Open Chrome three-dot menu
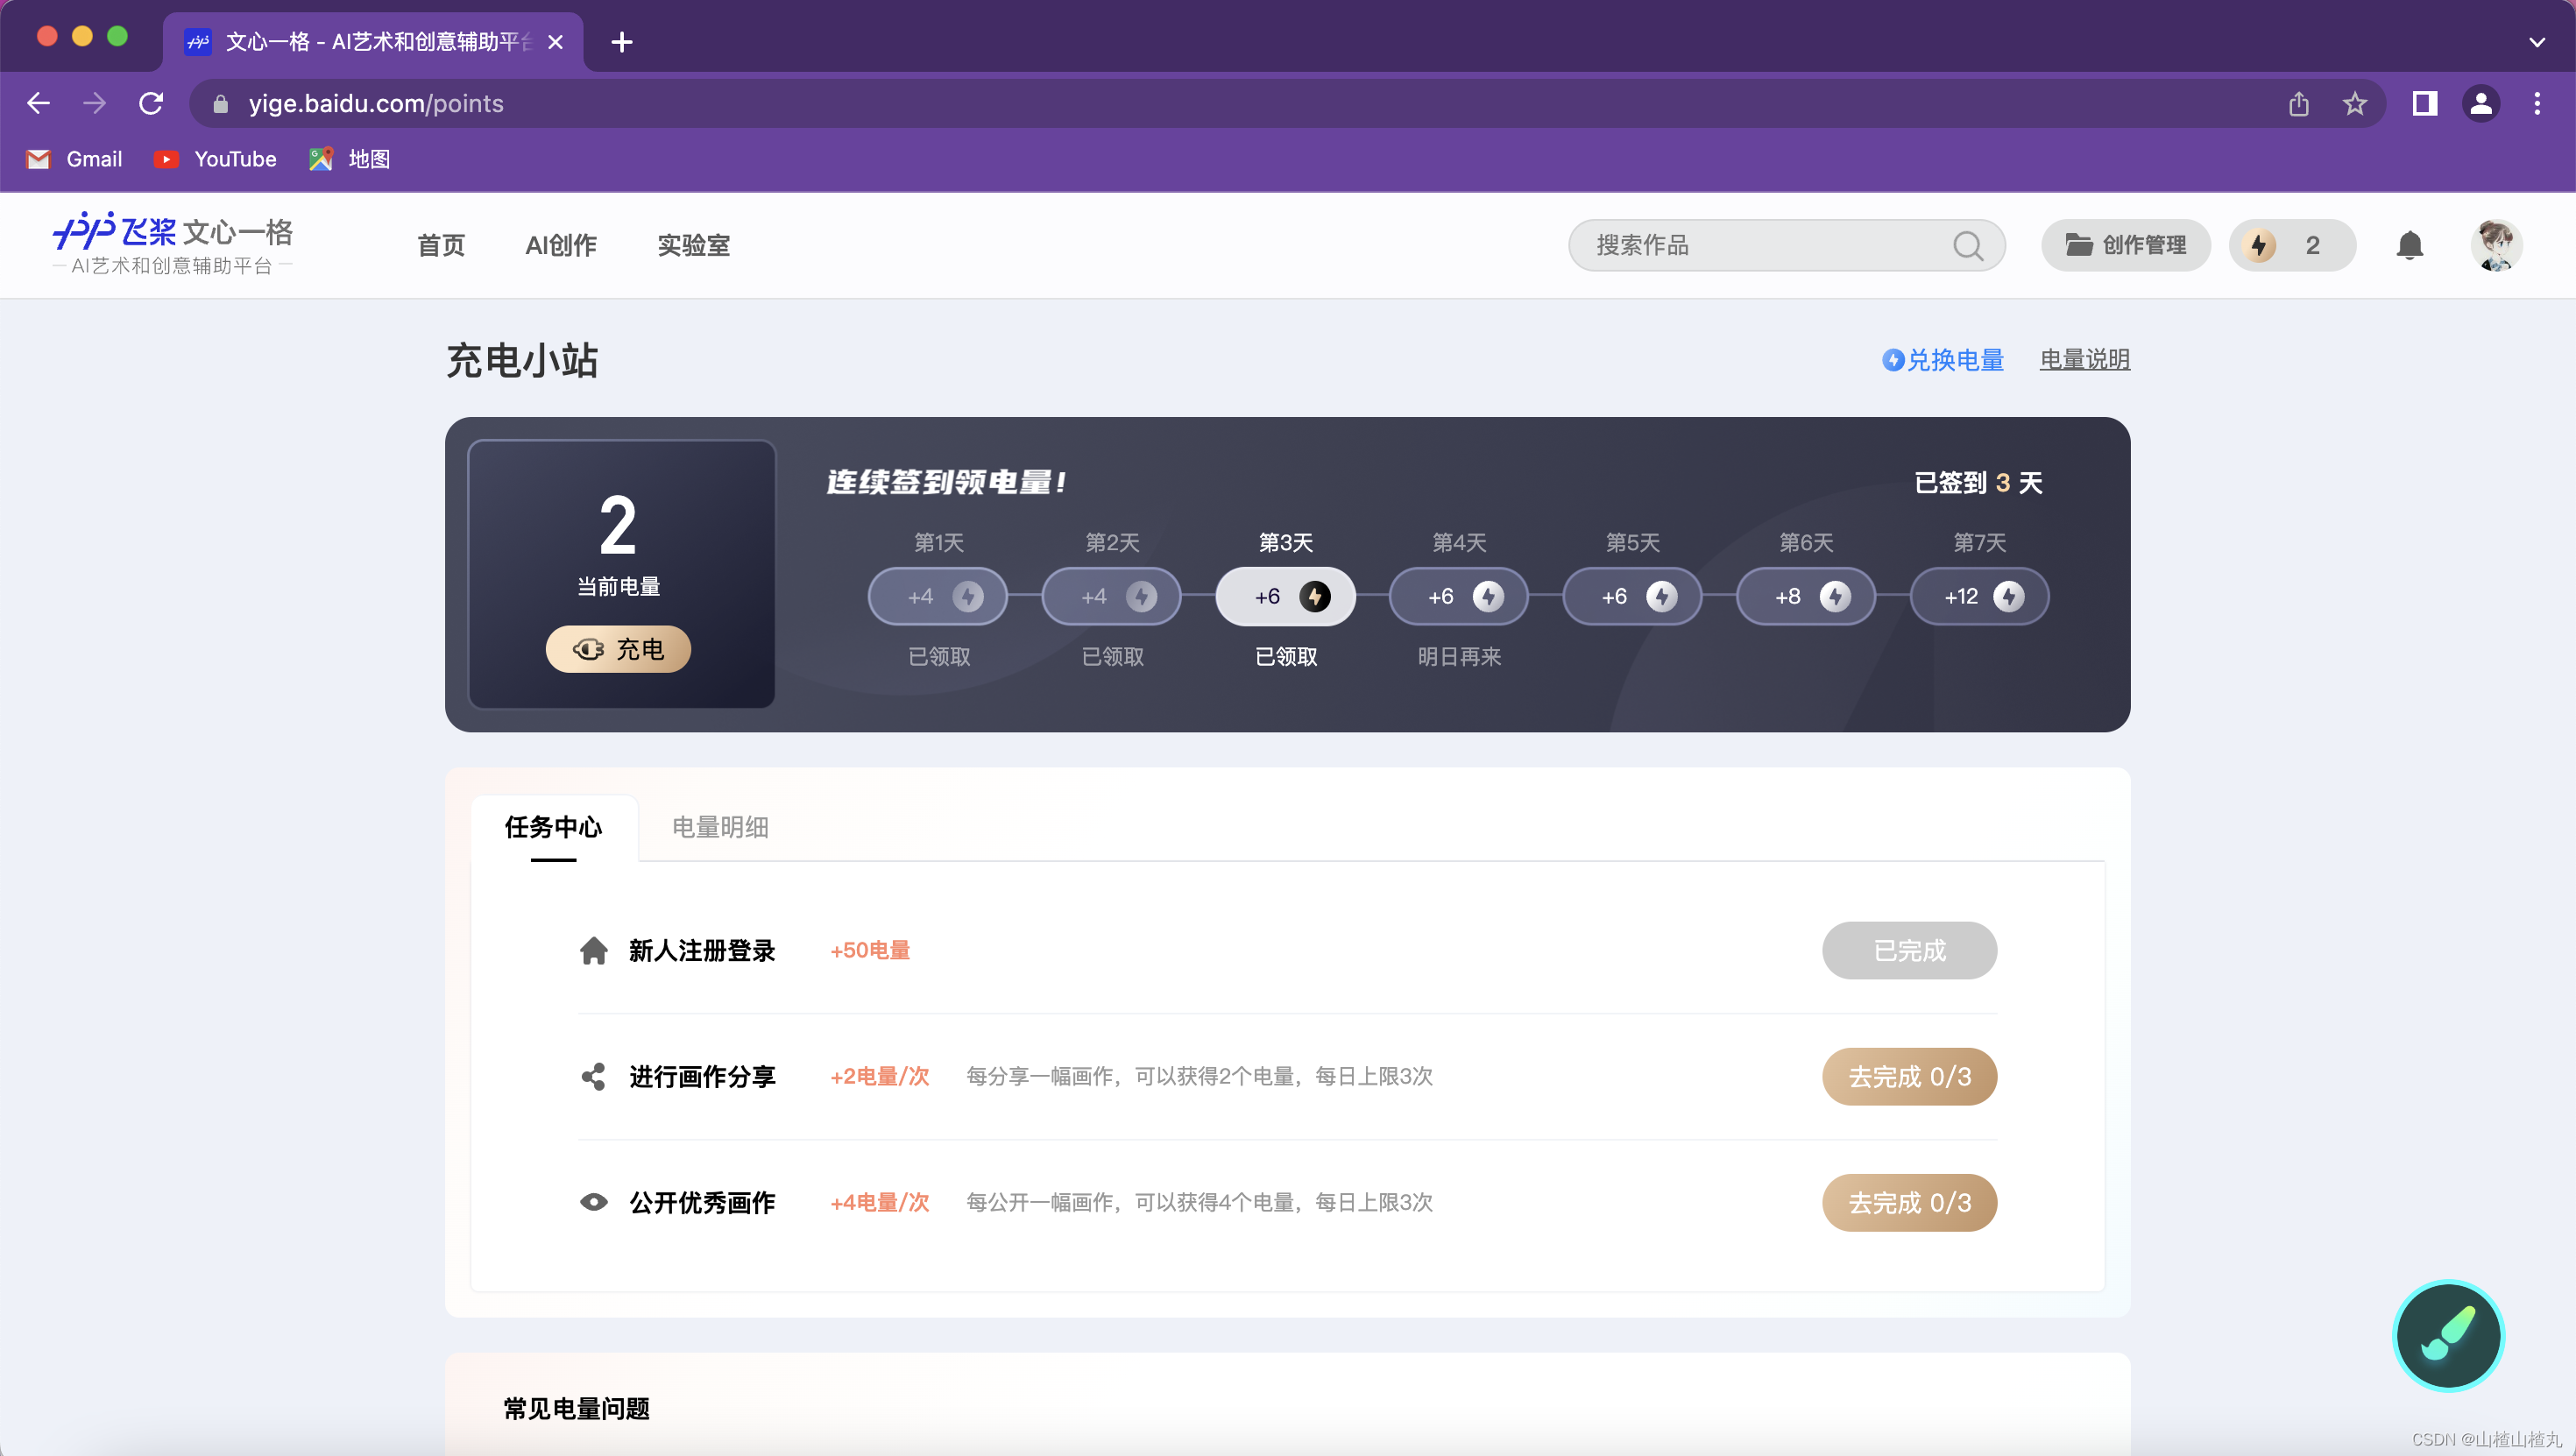Image resolution: width=2576 pixels, height=1456 pixels. pos(2536,103)
